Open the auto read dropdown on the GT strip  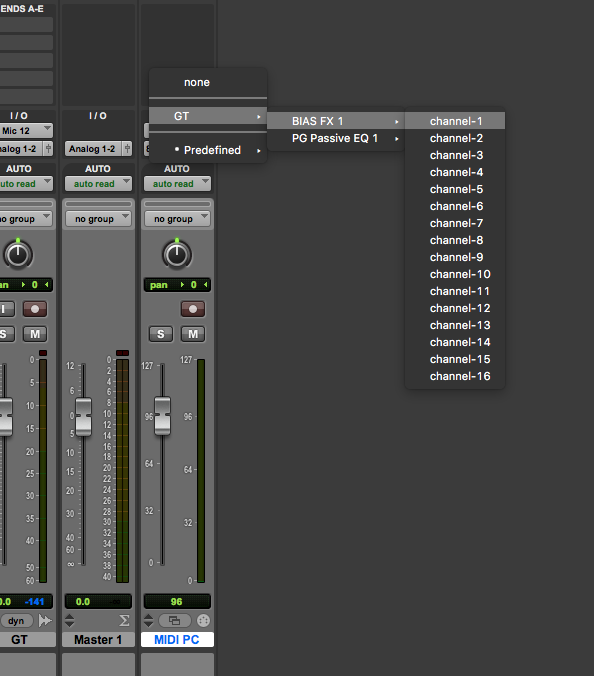tap(26, 184)
